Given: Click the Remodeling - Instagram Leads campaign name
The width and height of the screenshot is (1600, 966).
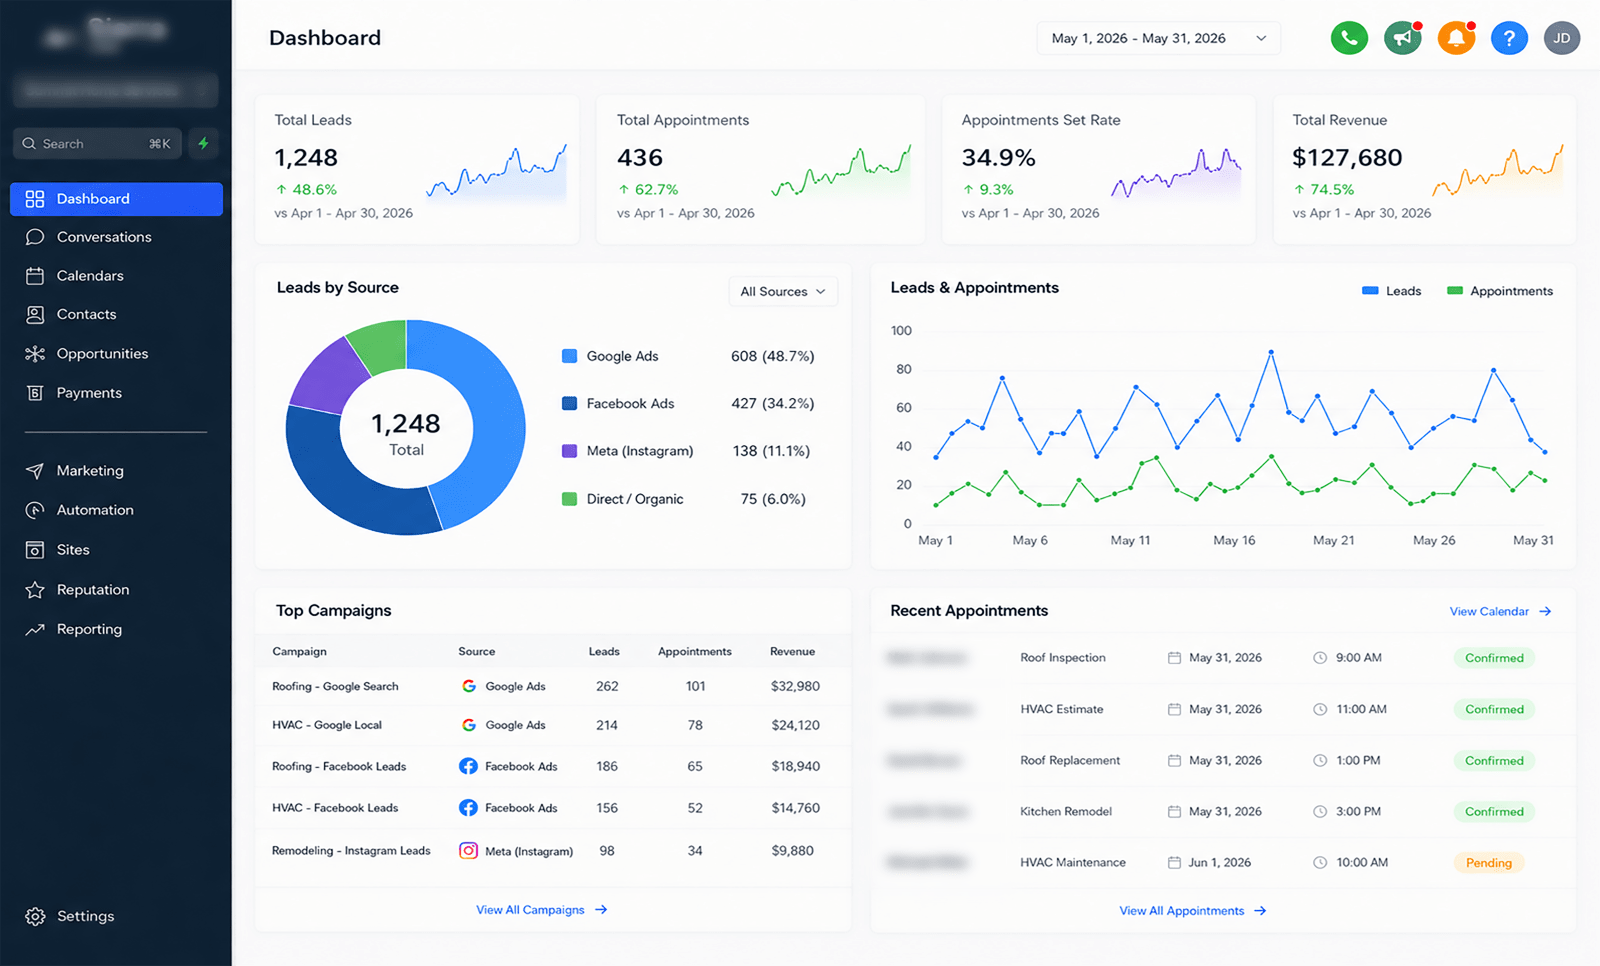Looking at the screenshot, I should click(x=351, y=851).
